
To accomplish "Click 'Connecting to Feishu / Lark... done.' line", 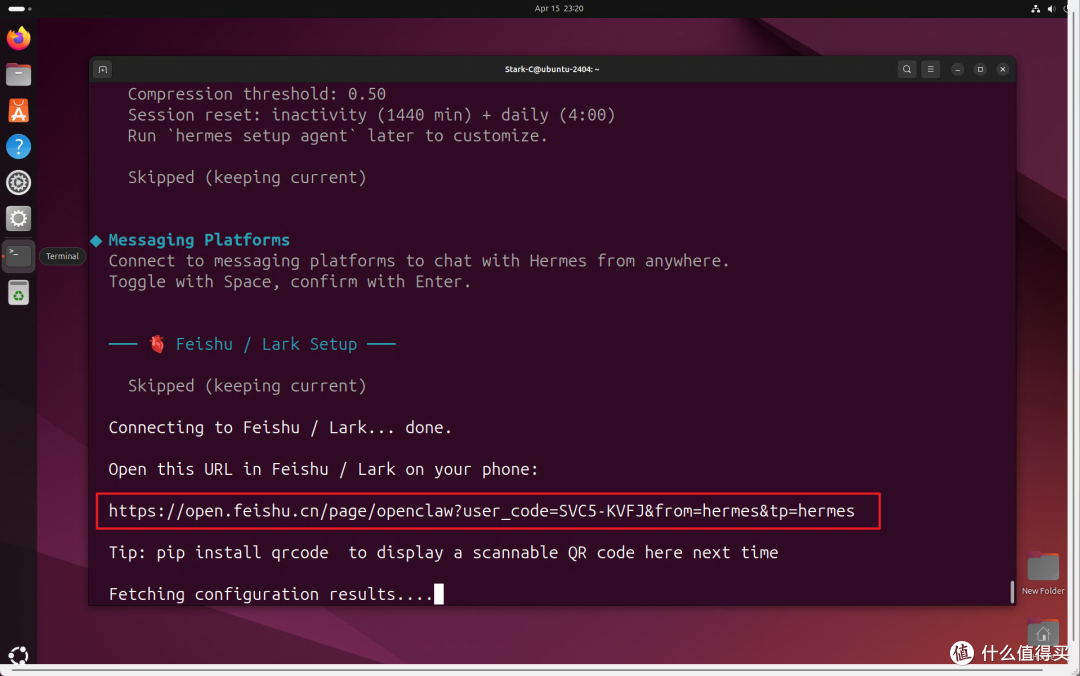I will (280, 428).
